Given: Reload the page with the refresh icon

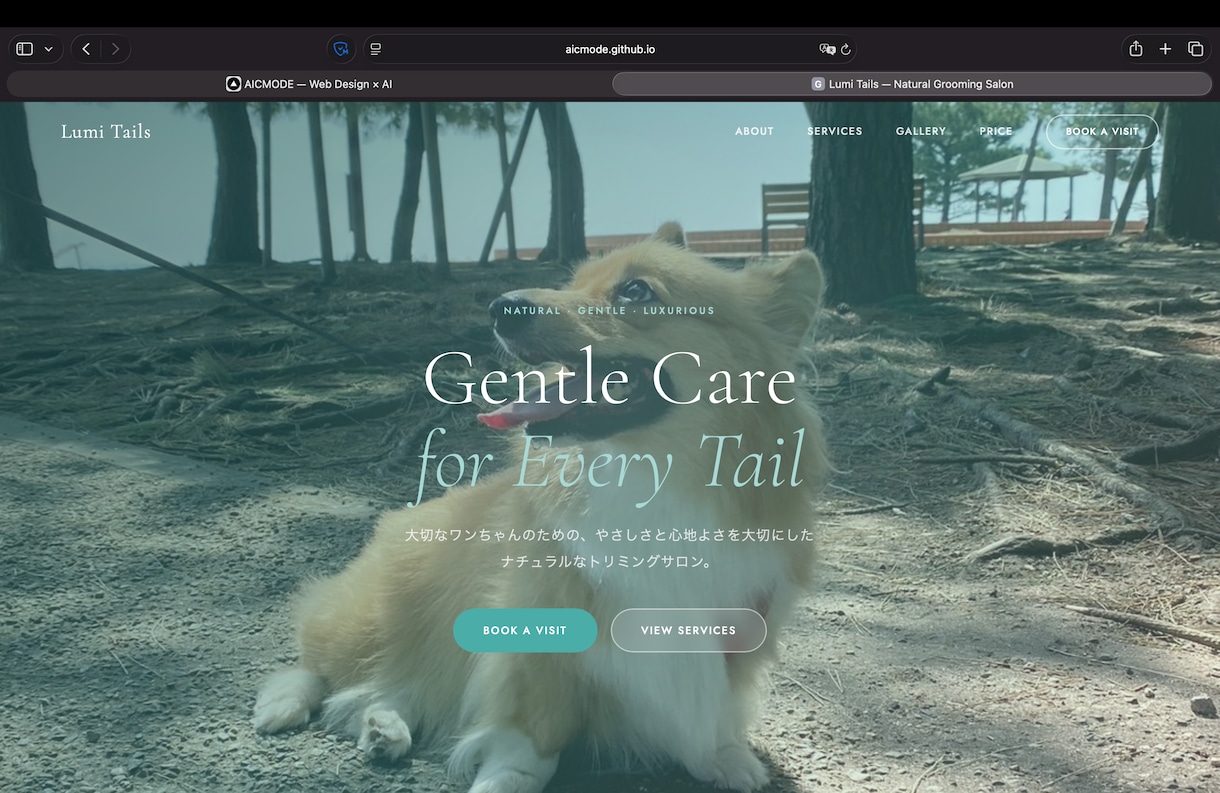Looking at the screenshot, I should (846, 49).
